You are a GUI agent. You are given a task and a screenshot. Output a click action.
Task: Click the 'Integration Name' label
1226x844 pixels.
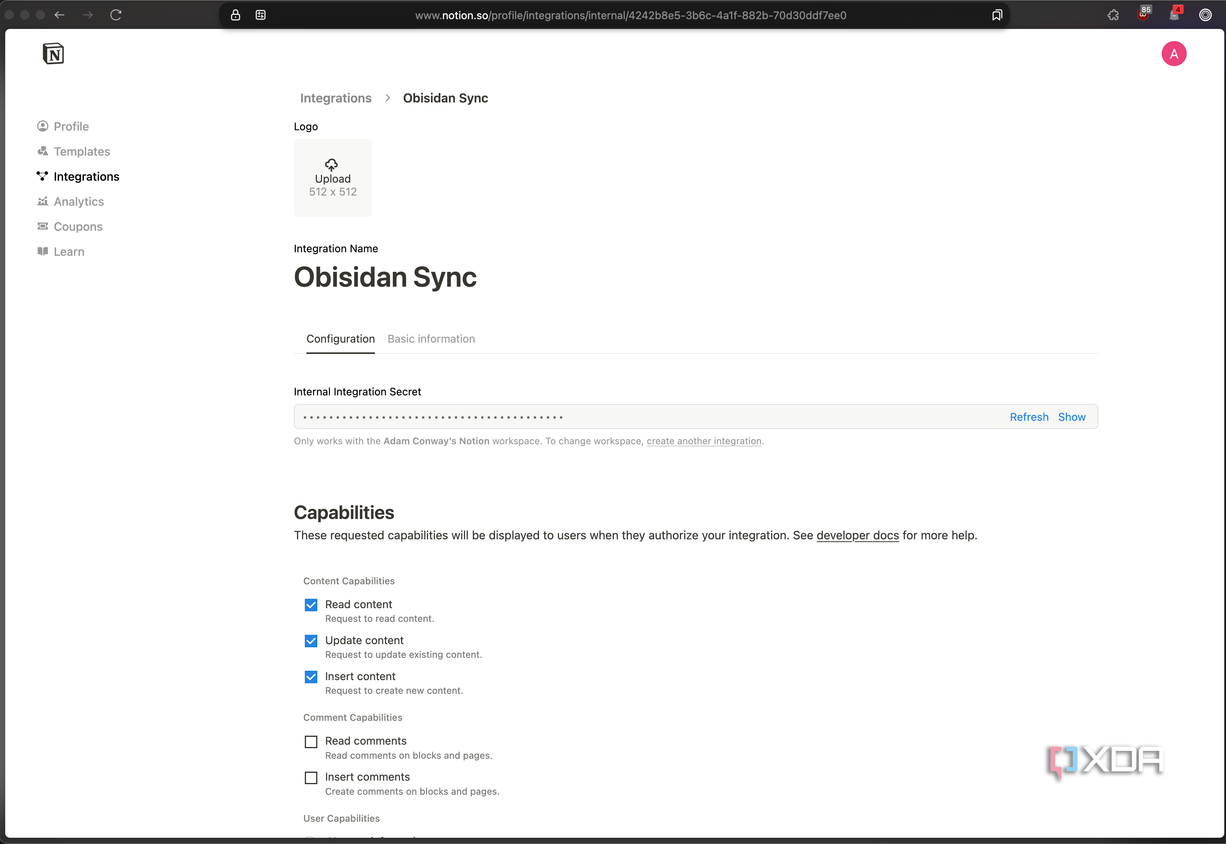336,249
